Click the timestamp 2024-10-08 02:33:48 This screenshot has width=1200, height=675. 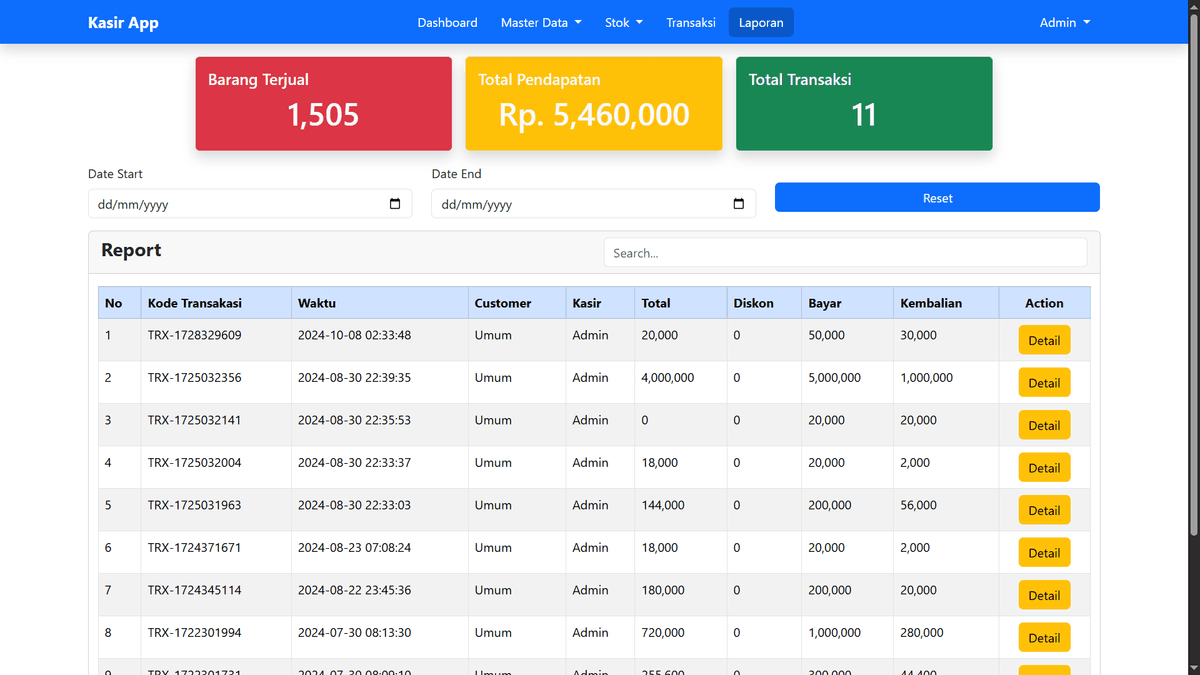[354, 335]
